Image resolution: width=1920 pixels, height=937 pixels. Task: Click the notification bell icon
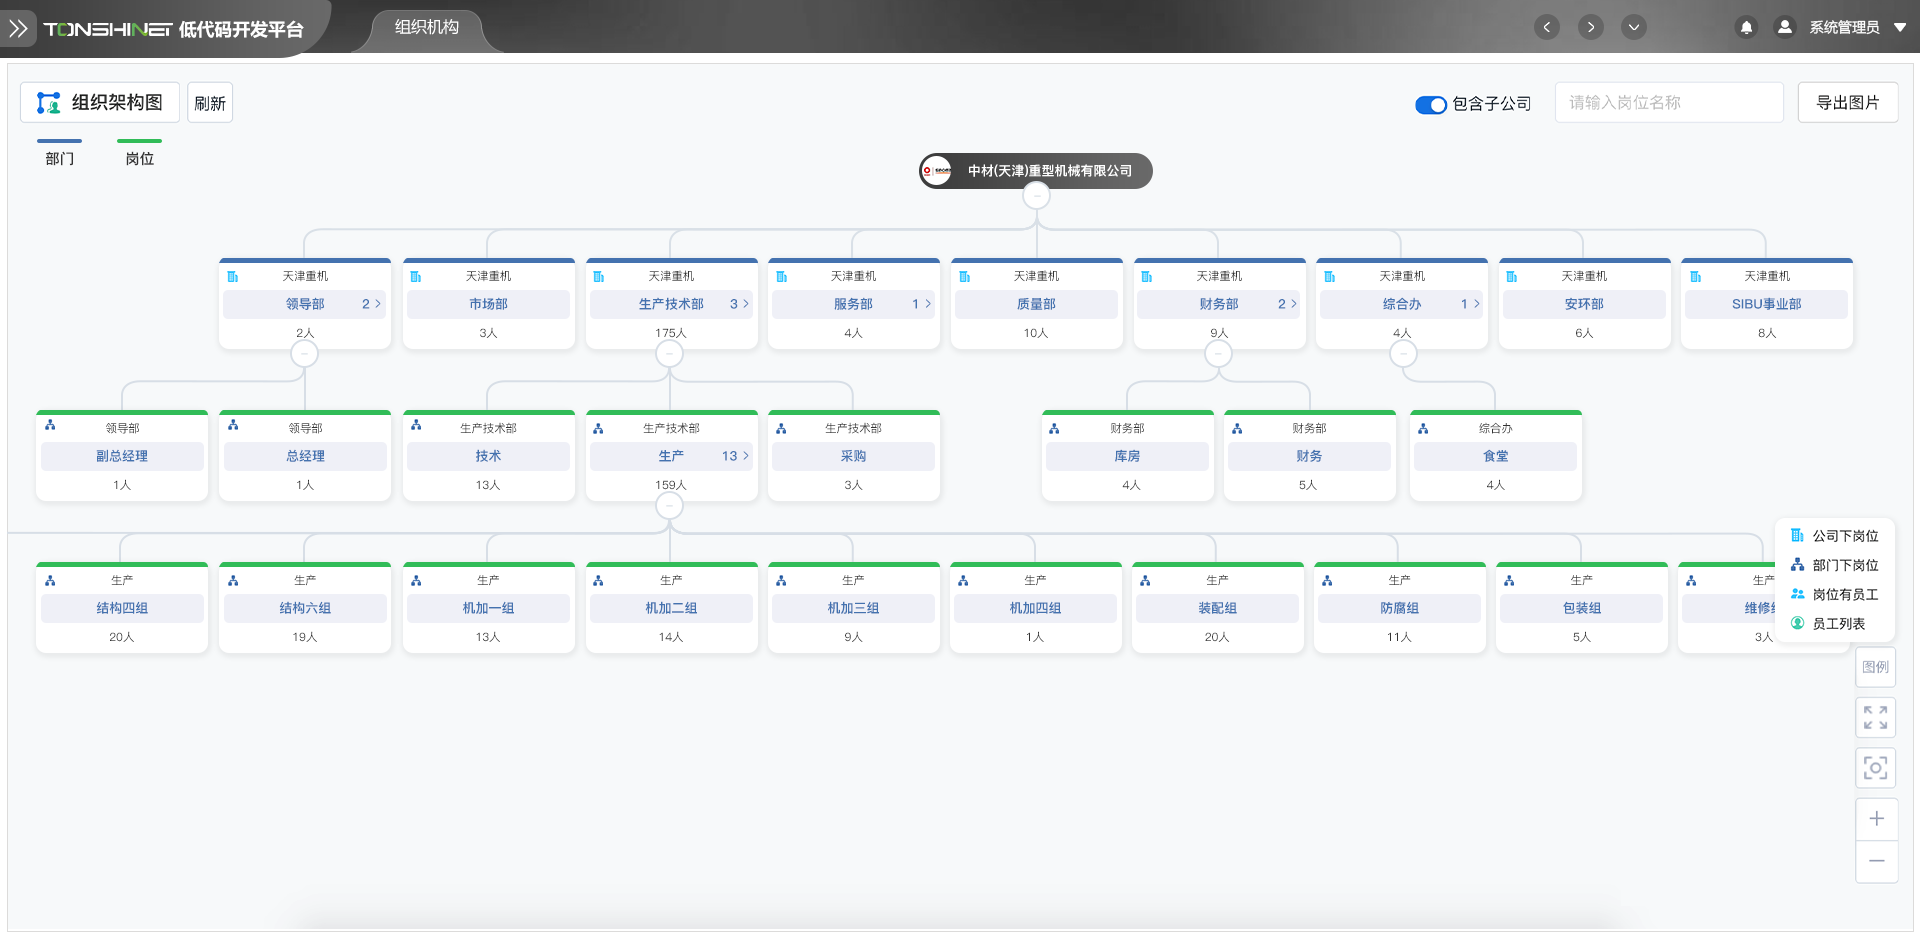(x=1746, y=27)
